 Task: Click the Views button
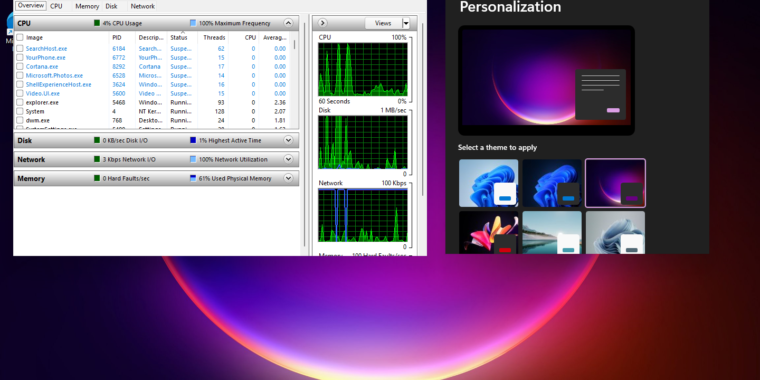coord(383,23)
